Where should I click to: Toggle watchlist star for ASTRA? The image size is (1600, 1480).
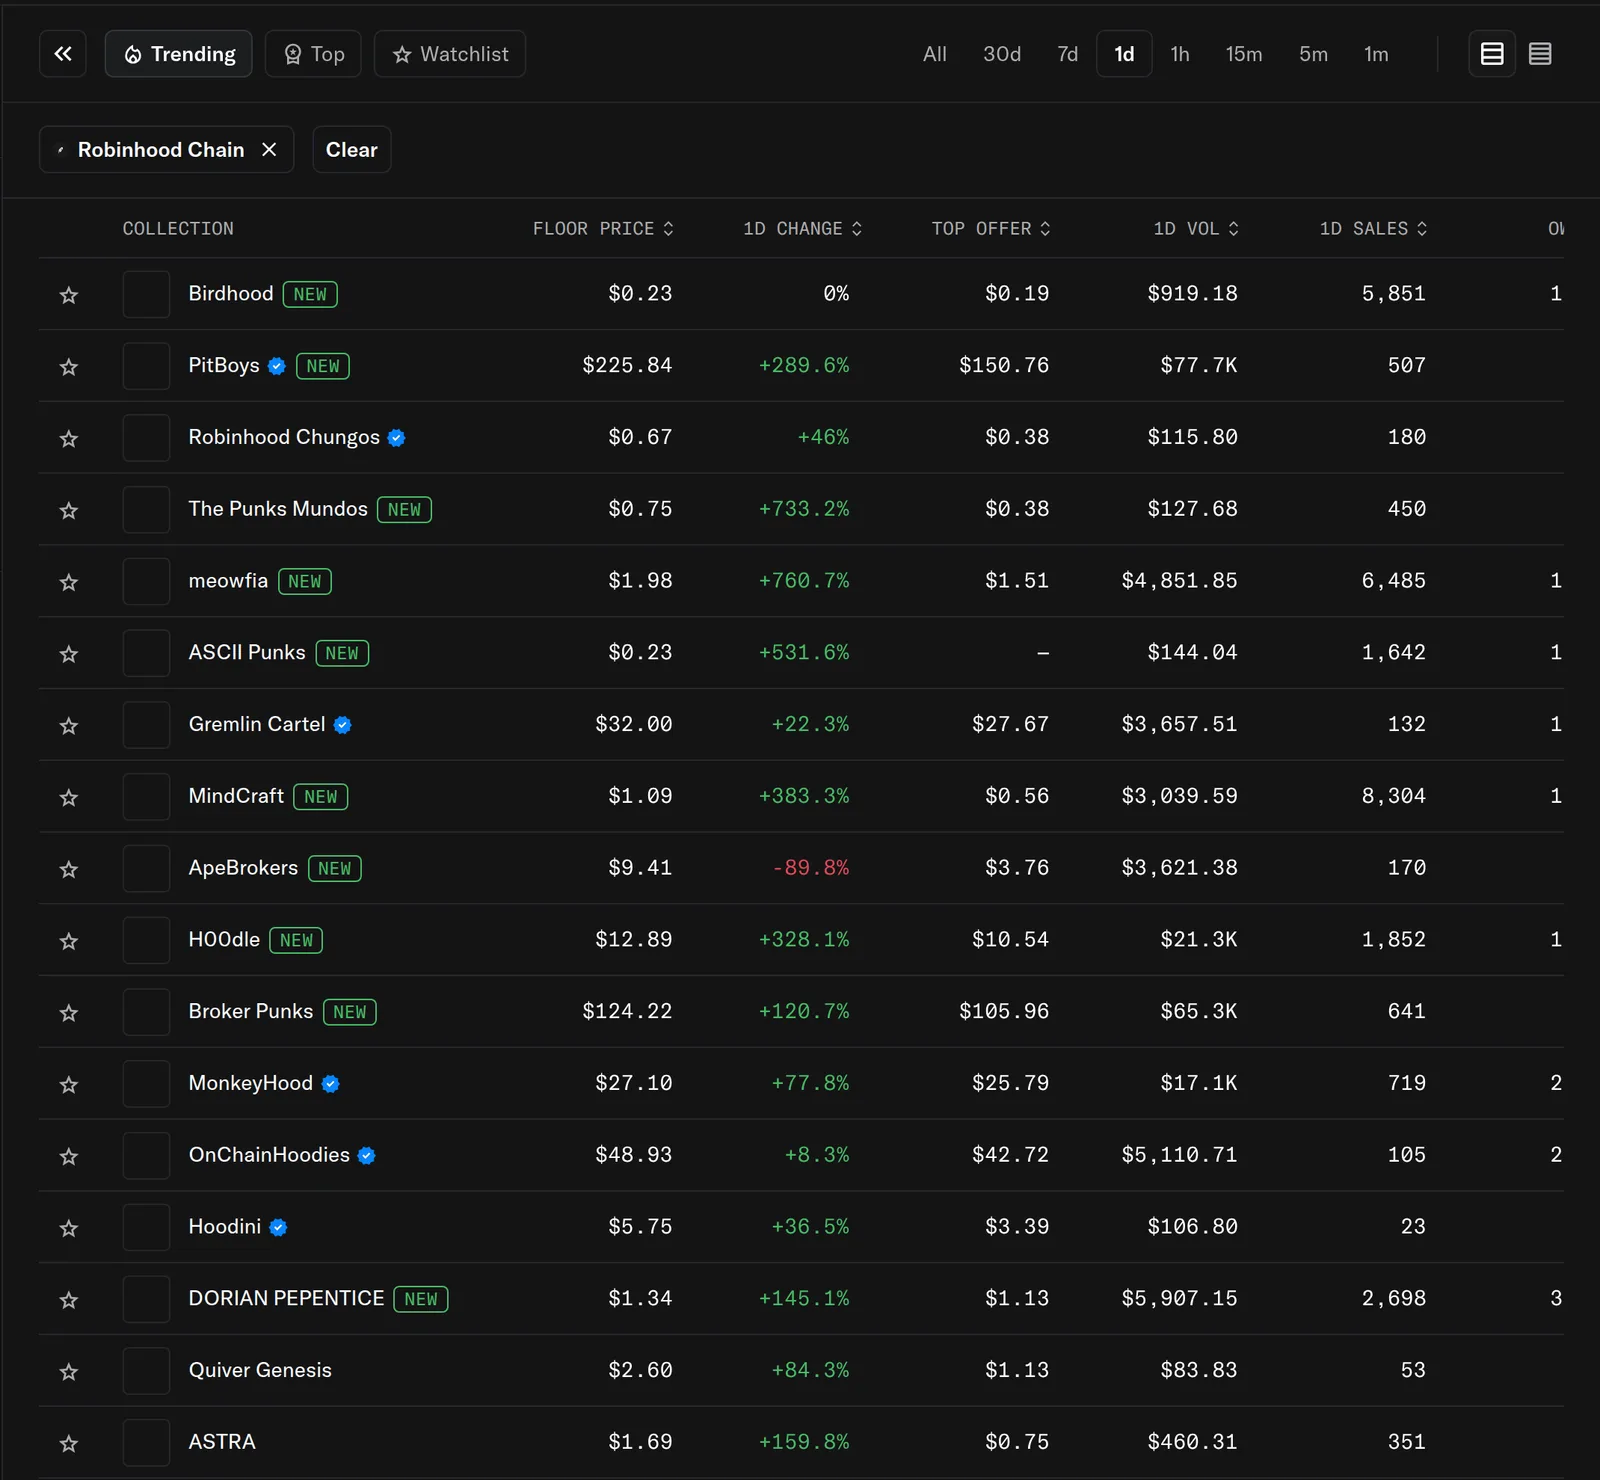[x=69, y=1444]
